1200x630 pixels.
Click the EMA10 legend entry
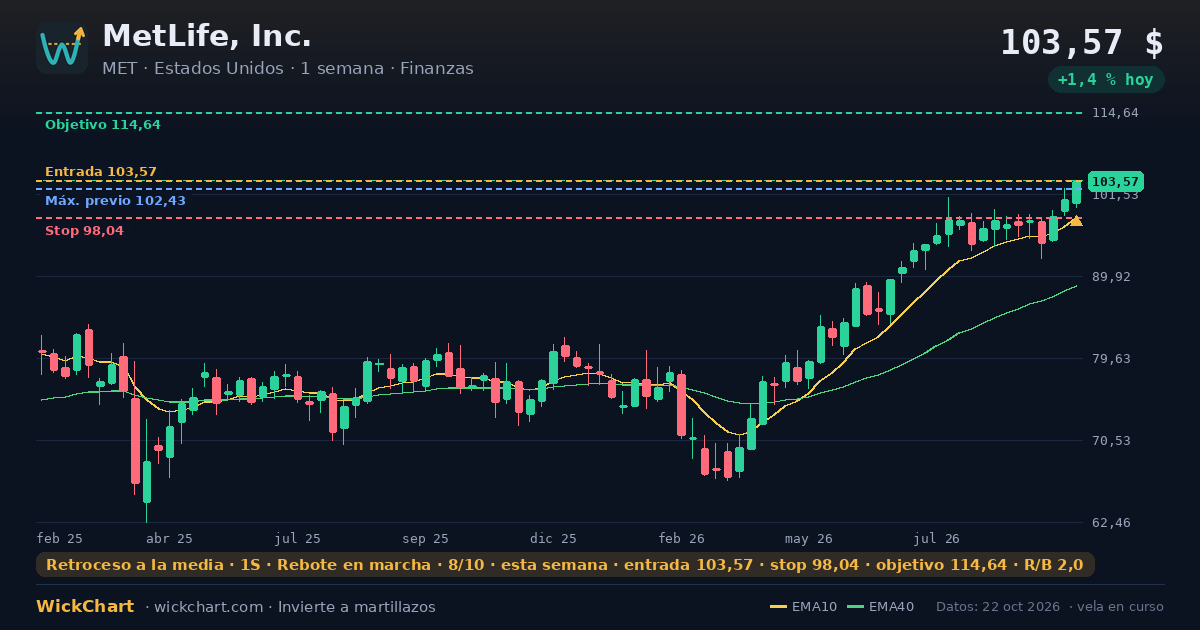804,607
